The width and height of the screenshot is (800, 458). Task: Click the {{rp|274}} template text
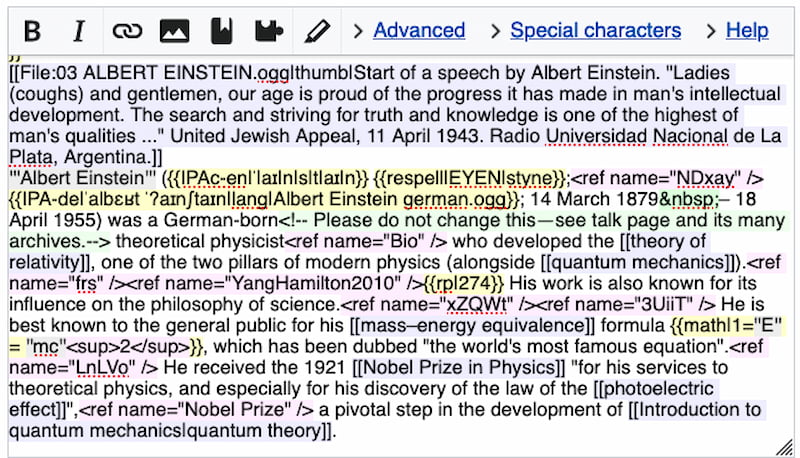[x=464, y=283]
